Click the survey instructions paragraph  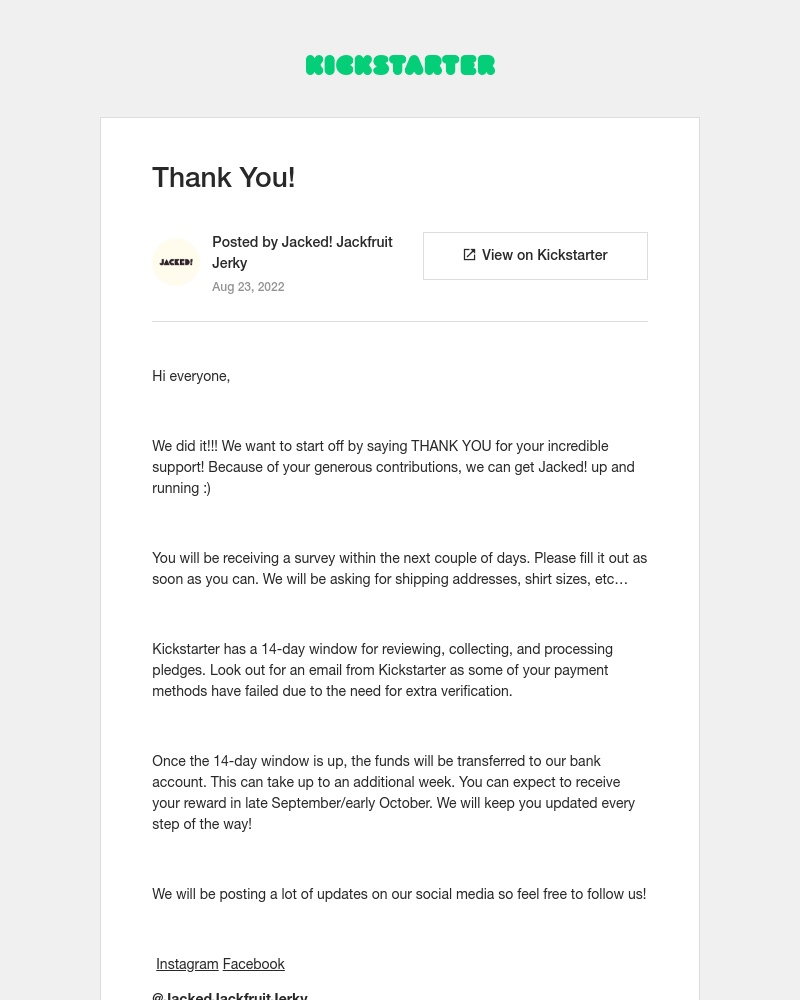coord(399,568)
